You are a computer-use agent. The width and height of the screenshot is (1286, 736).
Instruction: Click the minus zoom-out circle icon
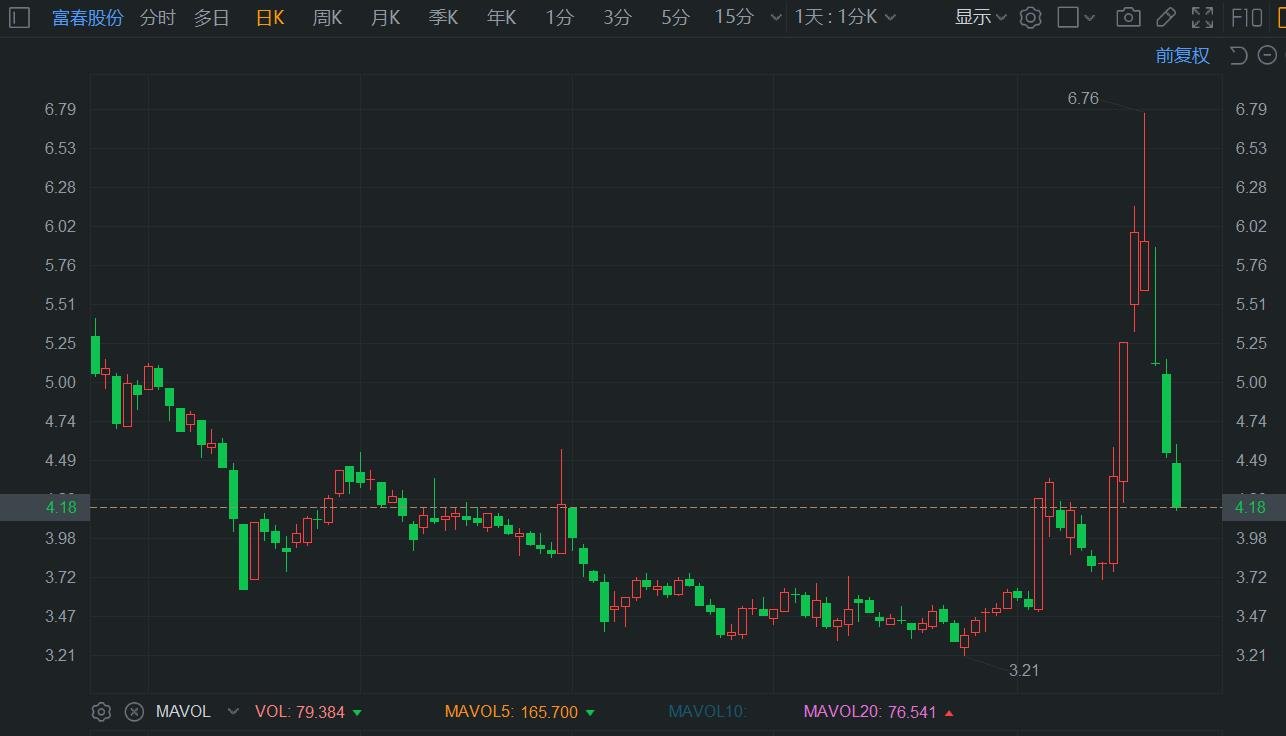(x=1267, y=55)
